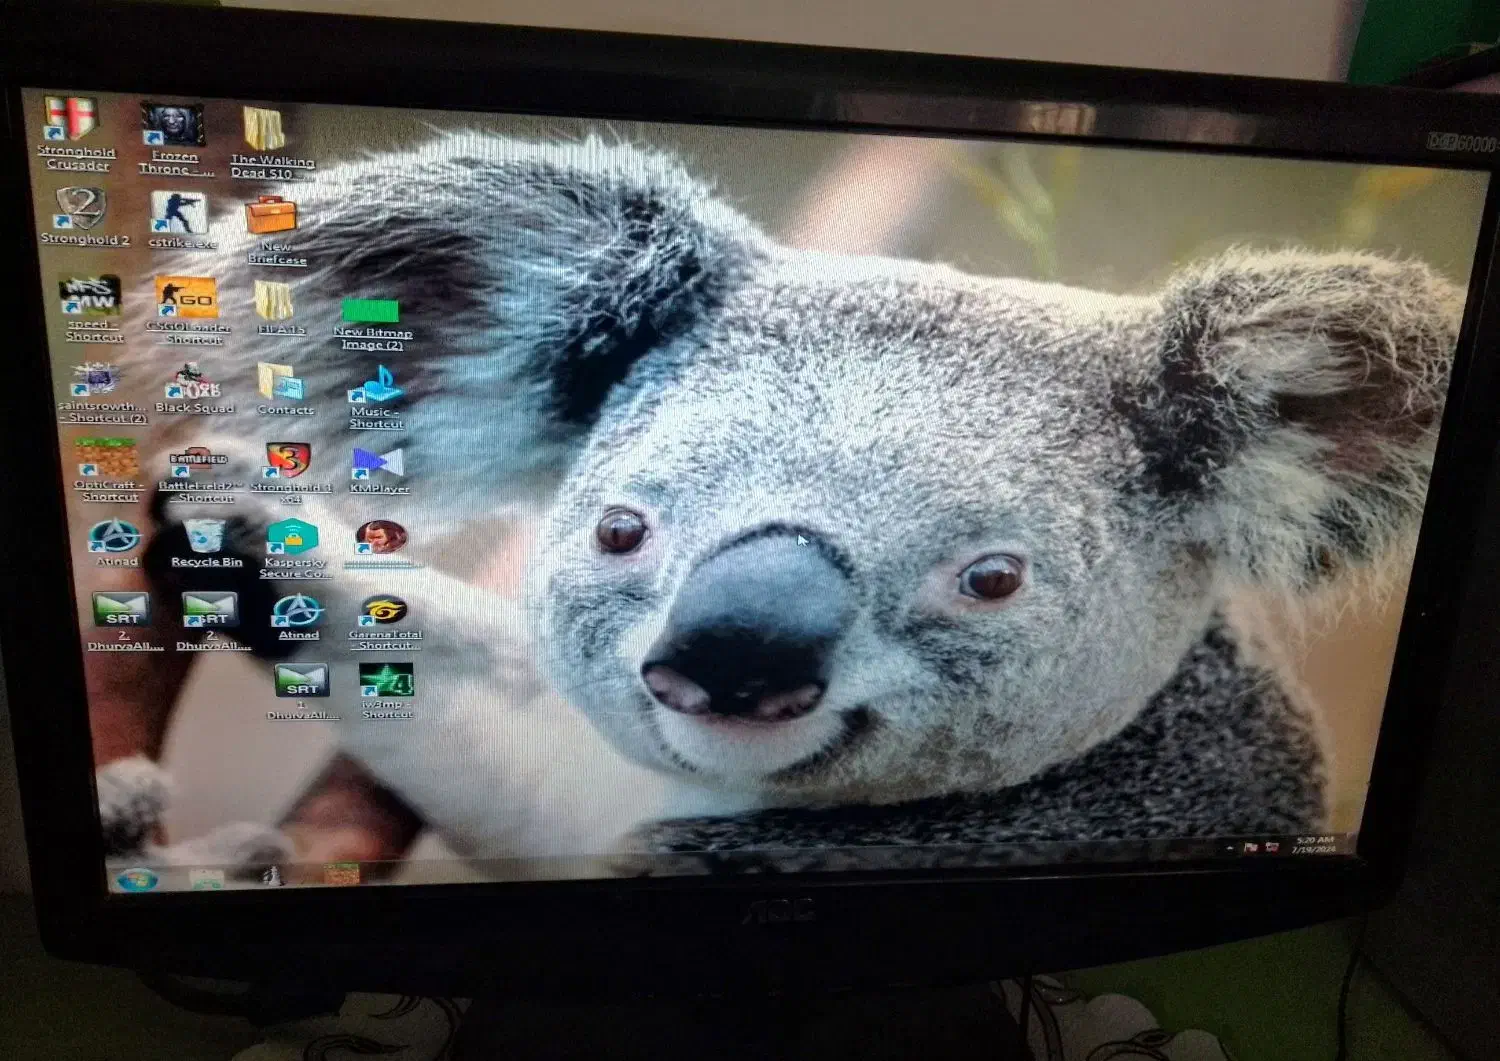Select the New Bitmap Image (2) file
The width and height of the screenshot is (1500, 1061).
click(x=370, y=312)
